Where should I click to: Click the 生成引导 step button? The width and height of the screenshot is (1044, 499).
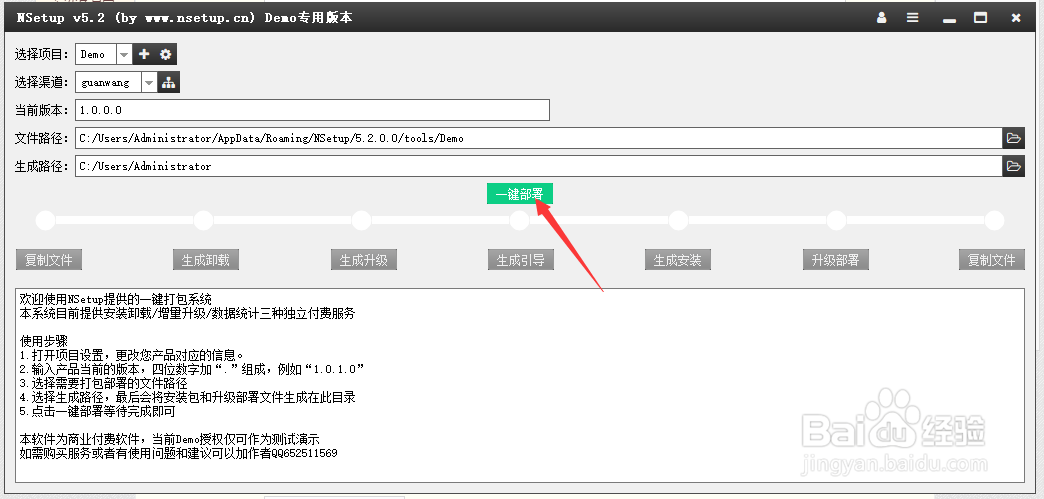[521, 260]
